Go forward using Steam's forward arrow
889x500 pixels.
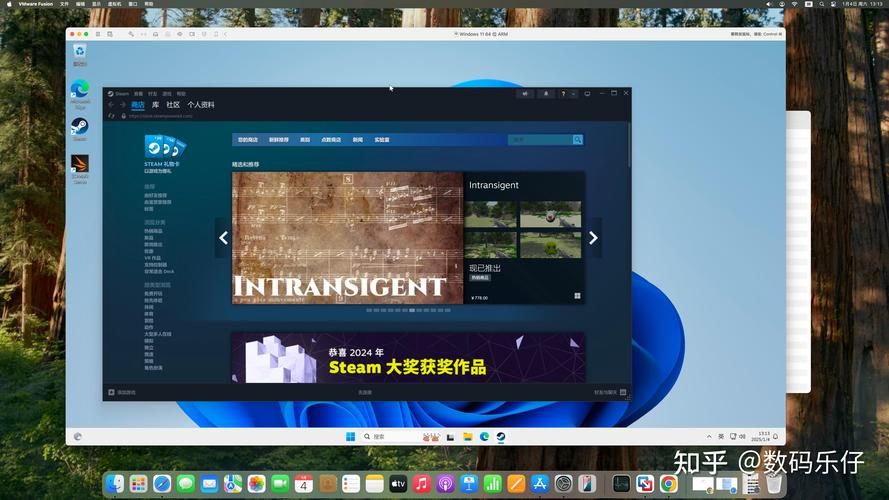click(122, 105)
